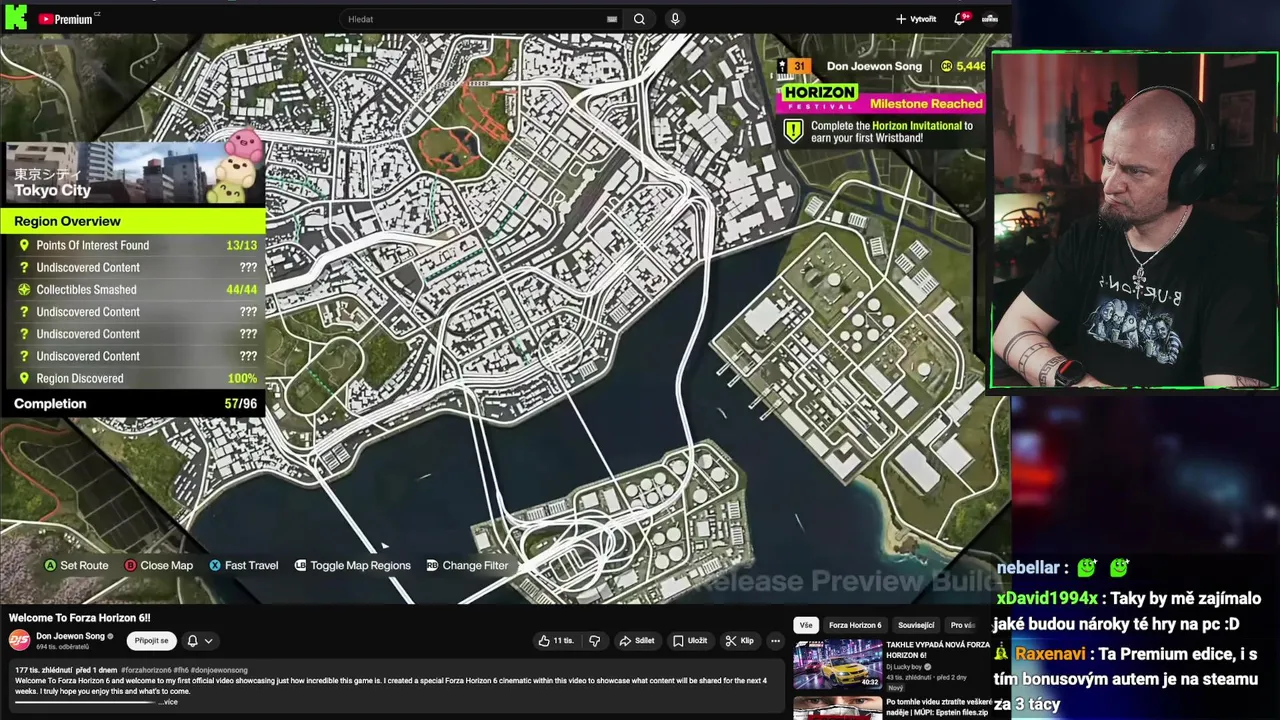The image size is (1280, 720).
Task: Click the player level 31 badge
Action: pos(794,66)
